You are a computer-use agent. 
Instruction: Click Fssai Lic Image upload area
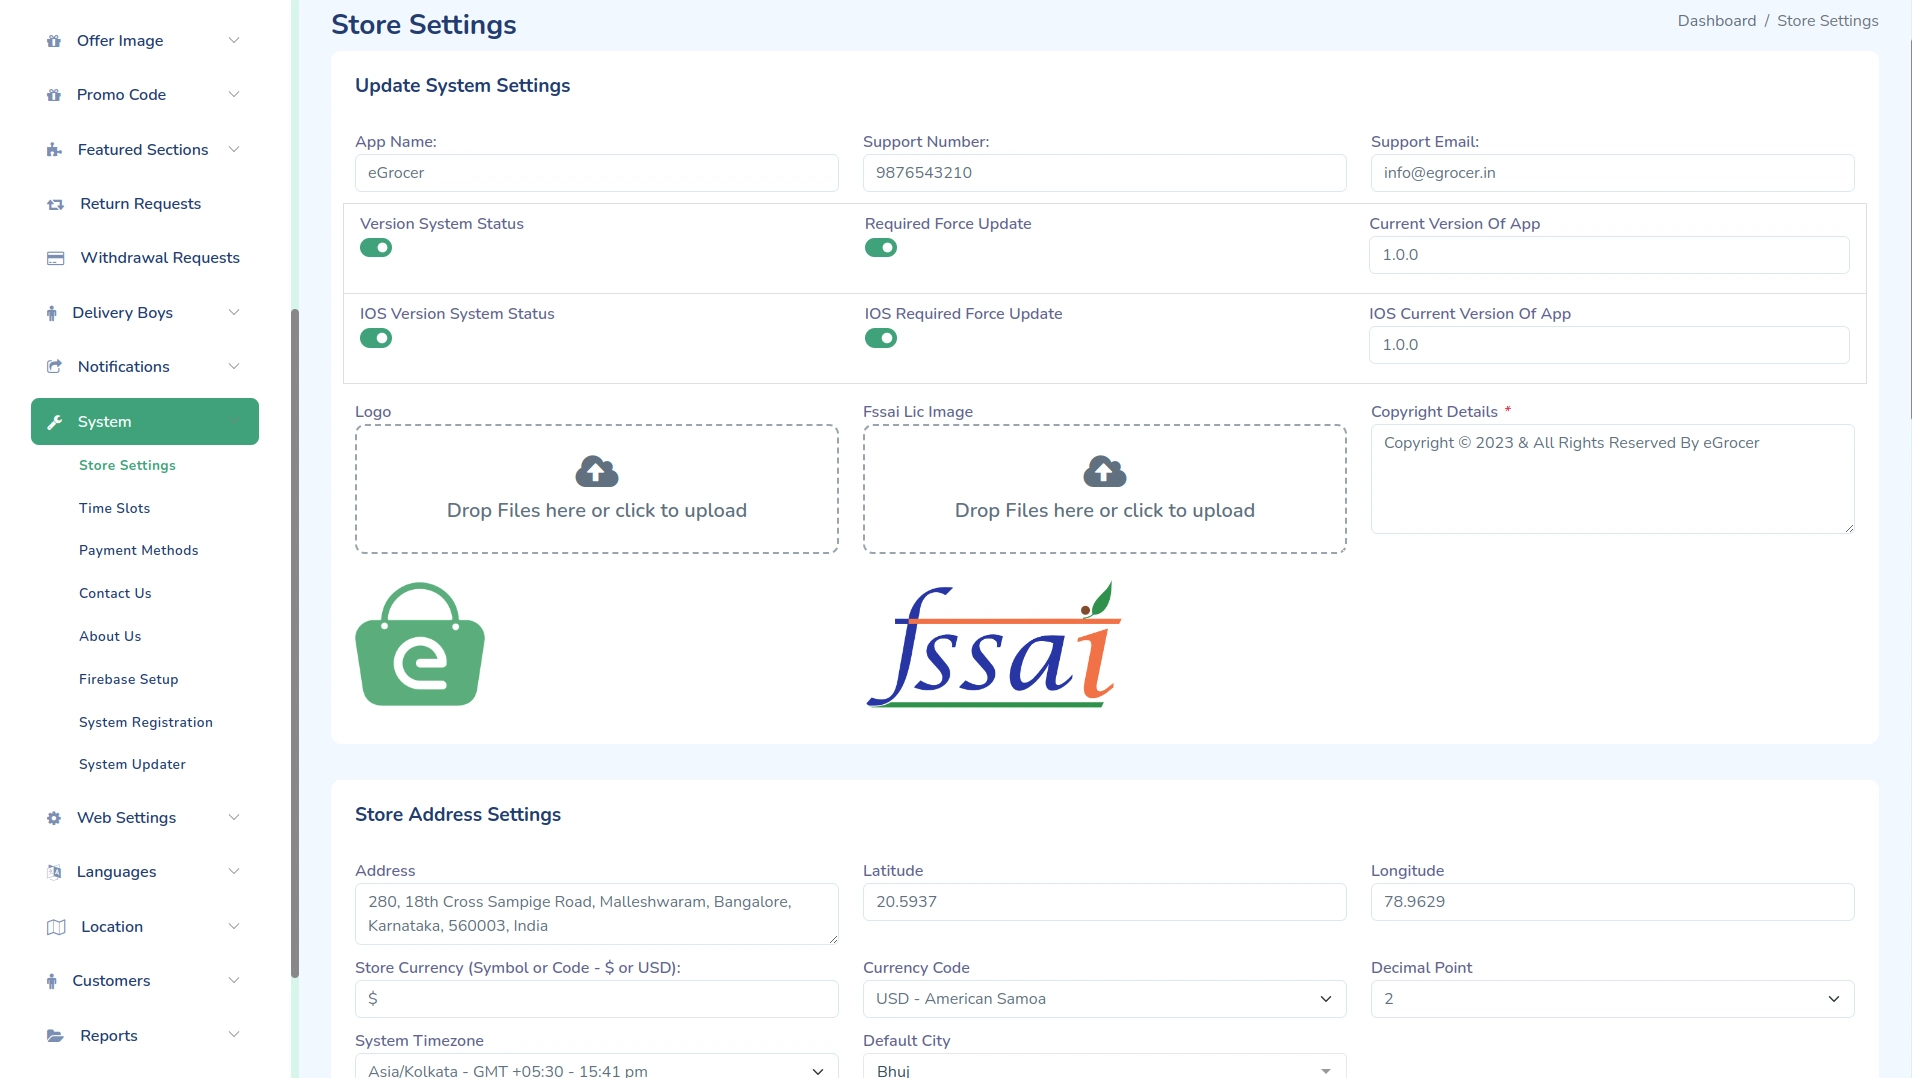click(1105, 489)
